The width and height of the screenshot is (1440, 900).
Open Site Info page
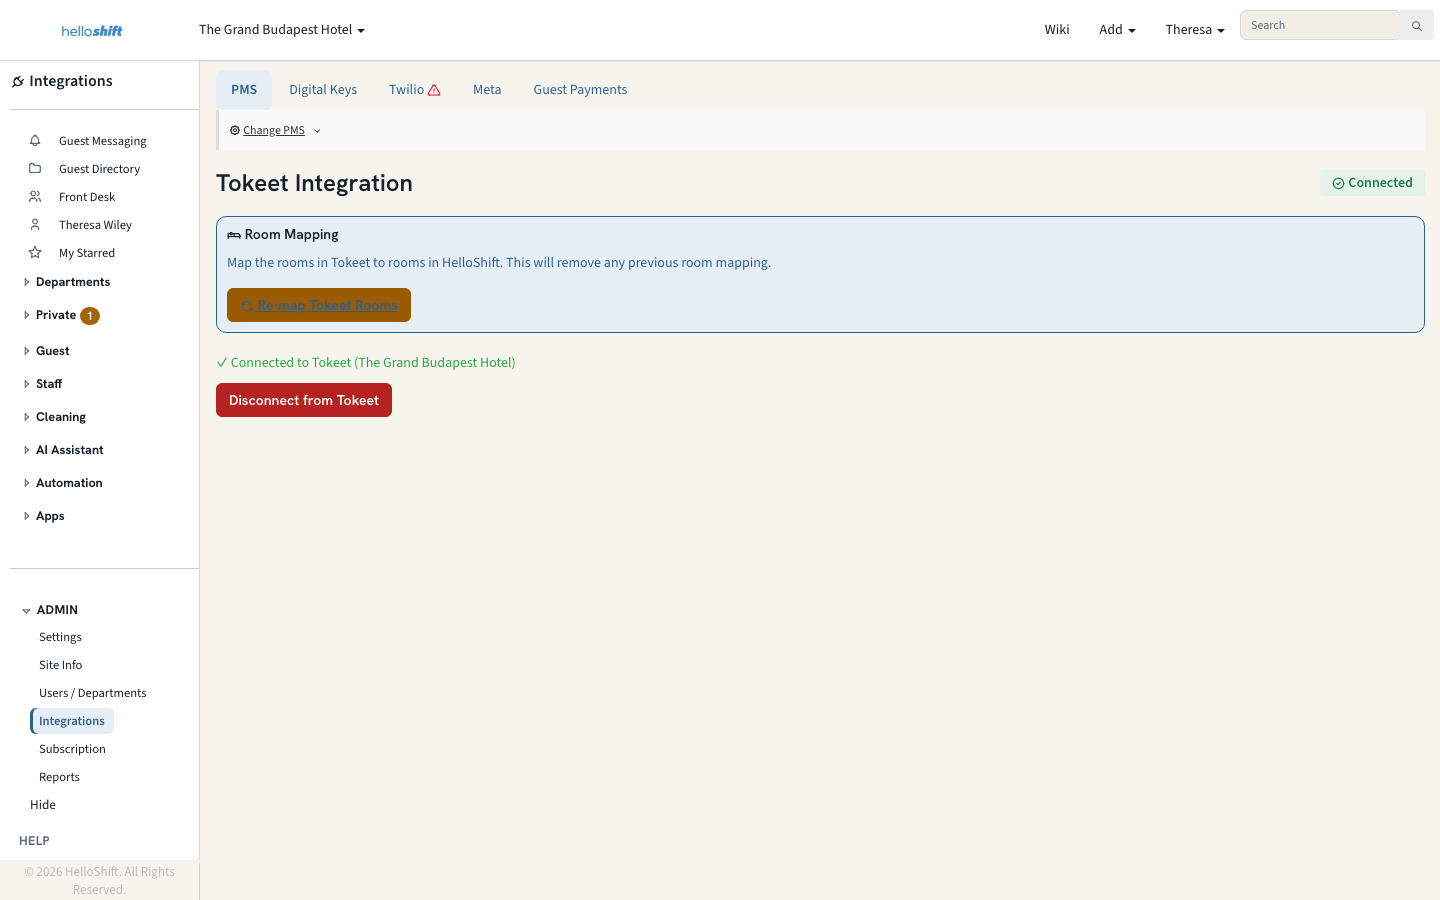click(61, 665)
